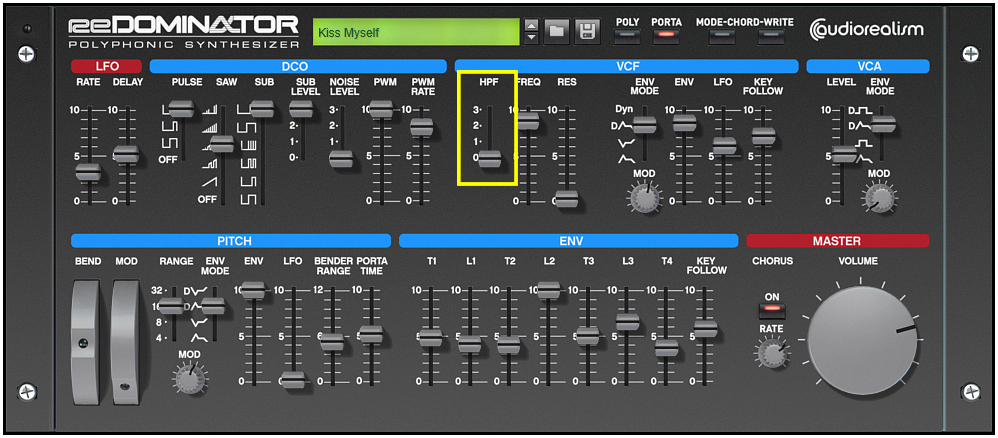Click the envelope L2 slider handle

[x=549, y=290]
